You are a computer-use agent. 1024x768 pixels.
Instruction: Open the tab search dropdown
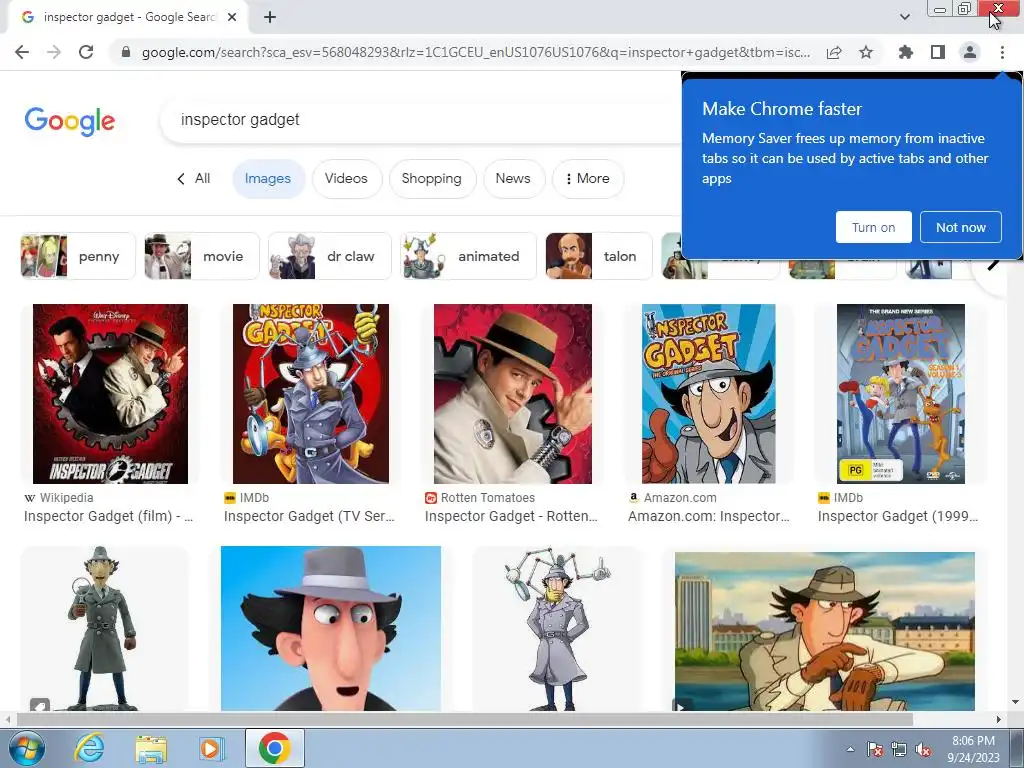click(904, 17)
